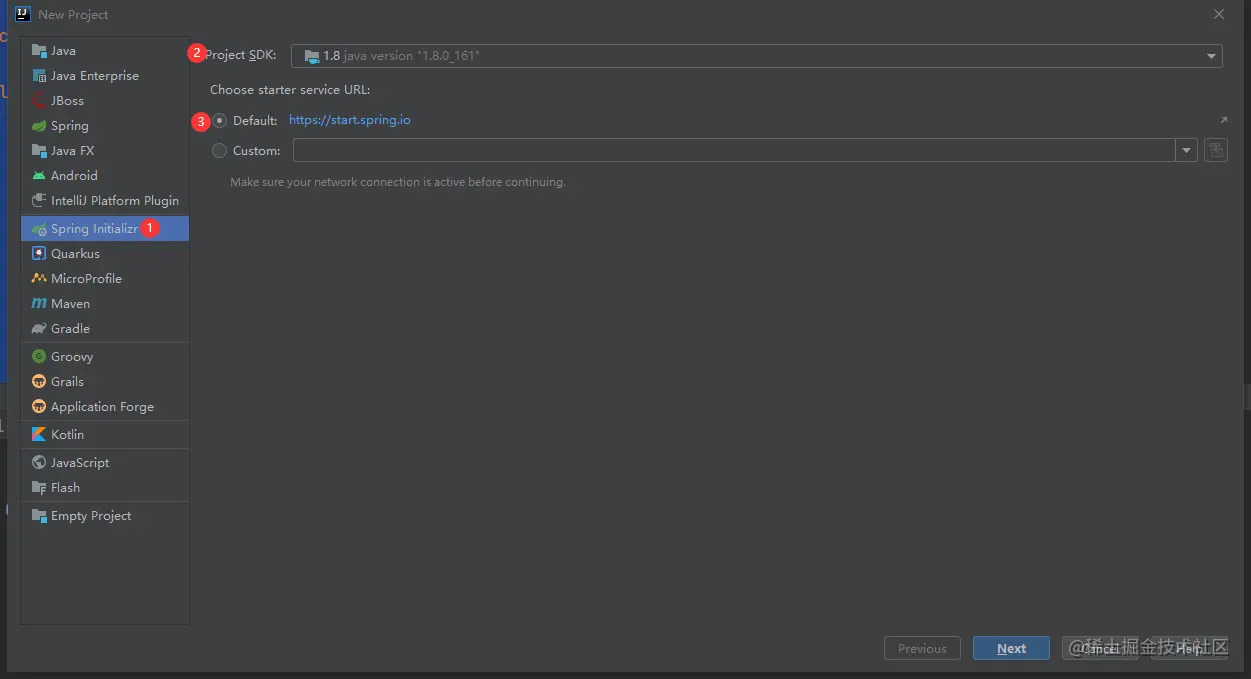
Task: Click the Empty Project folder icon
Action: click(x=39, y=516)
